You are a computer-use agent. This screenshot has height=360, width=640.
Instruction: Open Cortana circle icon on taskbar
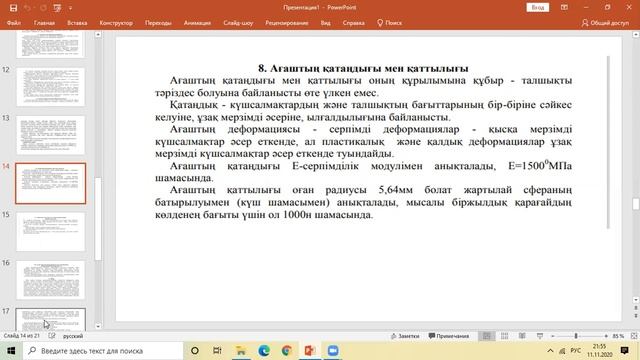[195, 351]
